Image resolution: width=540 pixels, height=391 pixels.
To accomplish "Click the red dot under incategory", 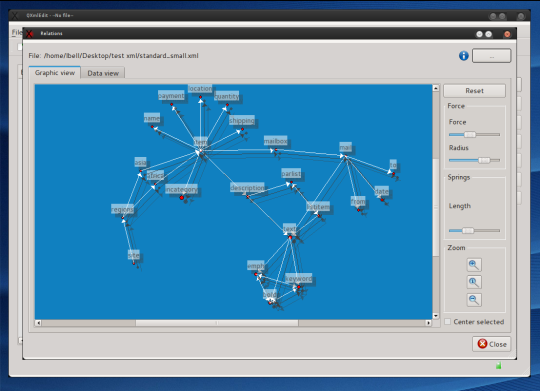I will [x=182, y=197].
